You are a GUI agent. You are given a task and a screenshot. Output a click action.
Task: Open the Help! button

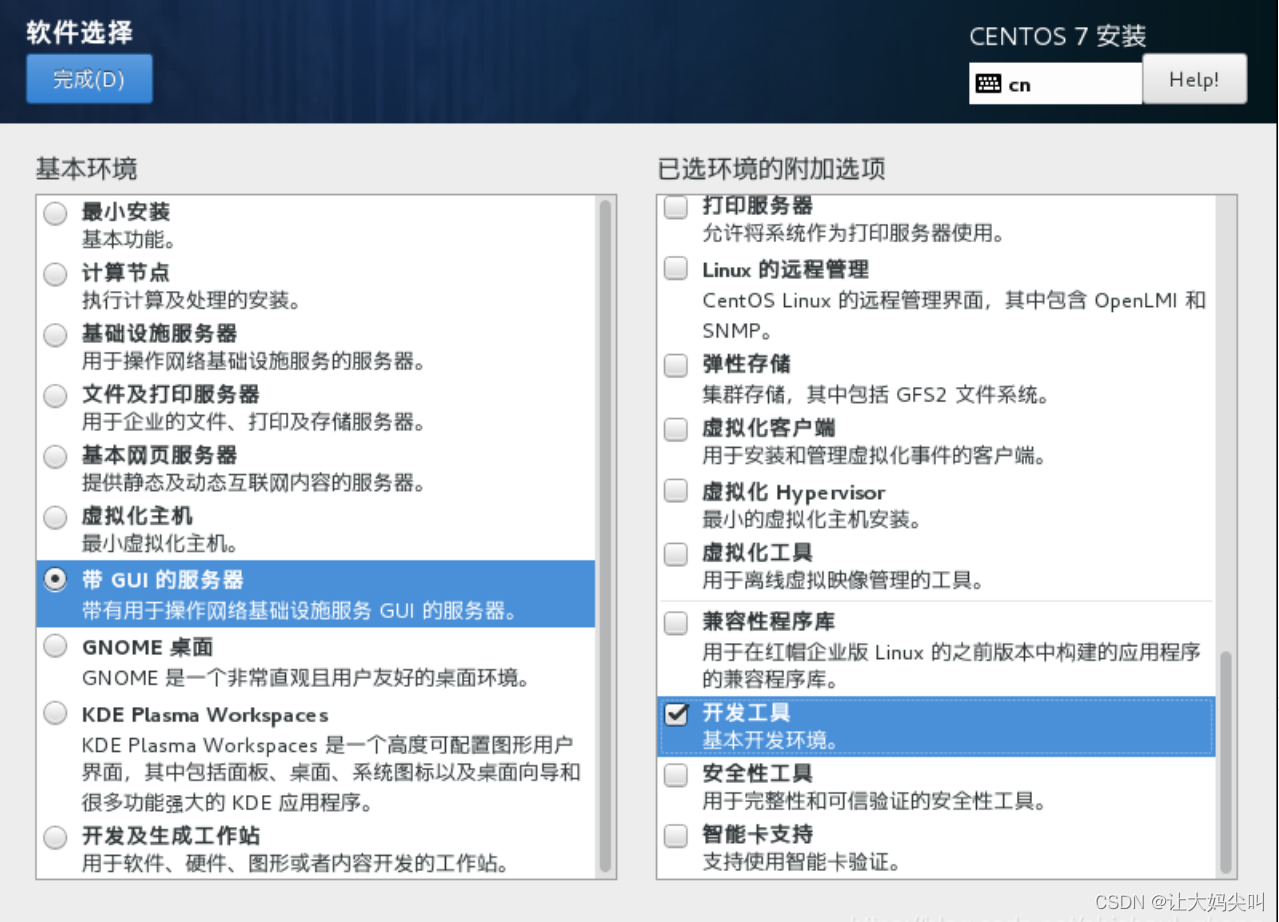1194,79
